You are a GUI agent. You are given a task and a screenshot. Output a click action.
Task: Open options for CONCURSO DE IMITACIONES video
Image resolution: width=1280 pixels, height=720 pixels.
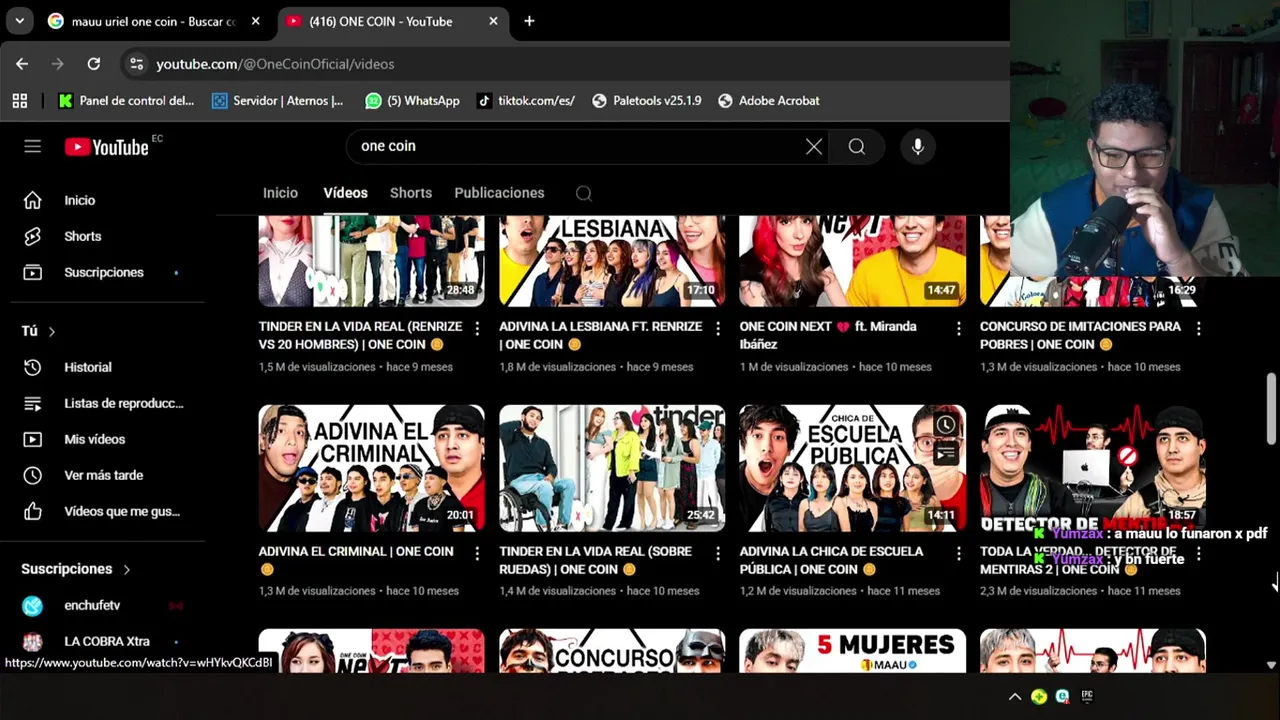point(1198,328)
